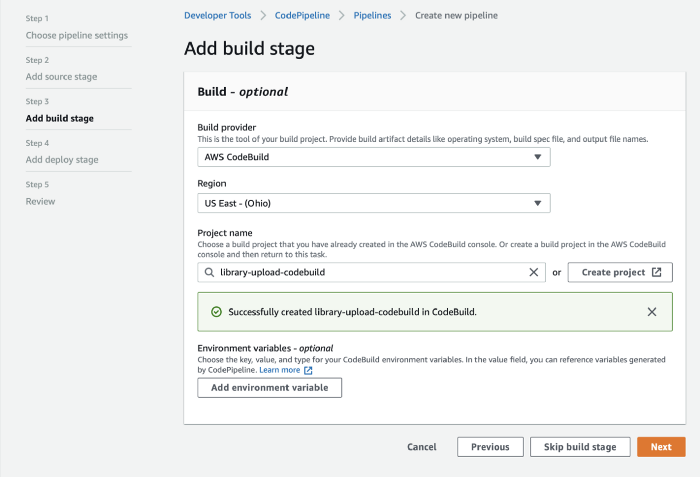Open the CodePipeline breadcrumb link
The height and width of the screenshot is (477, 700).
[302, 15]
